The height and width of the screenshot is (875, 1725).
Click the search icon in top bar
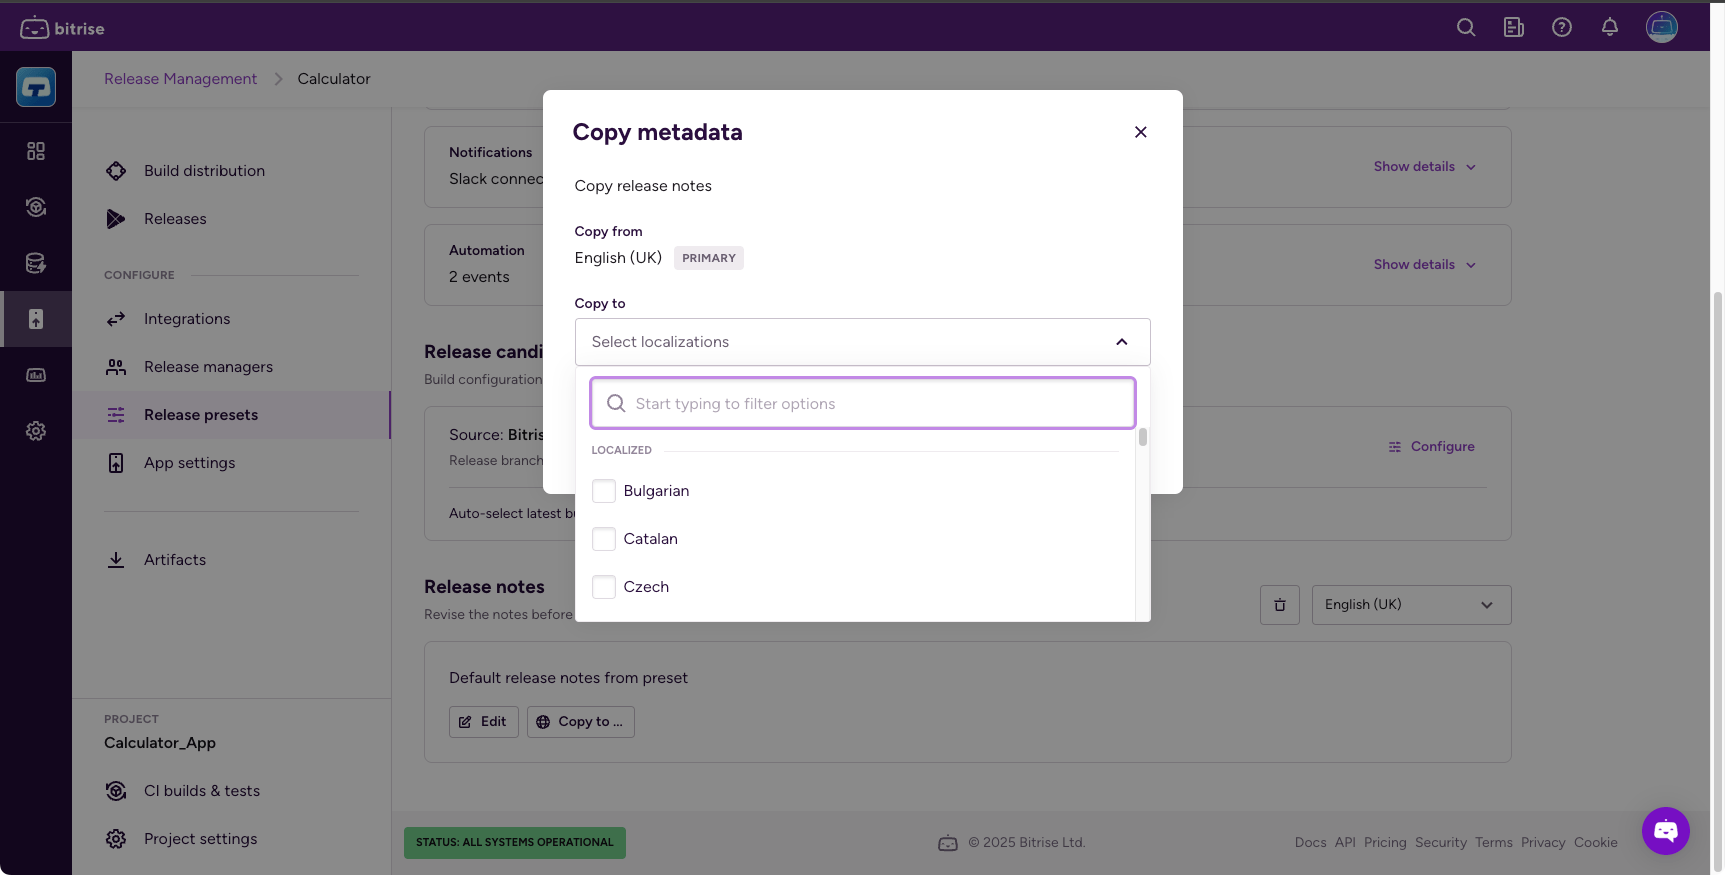1466,28
